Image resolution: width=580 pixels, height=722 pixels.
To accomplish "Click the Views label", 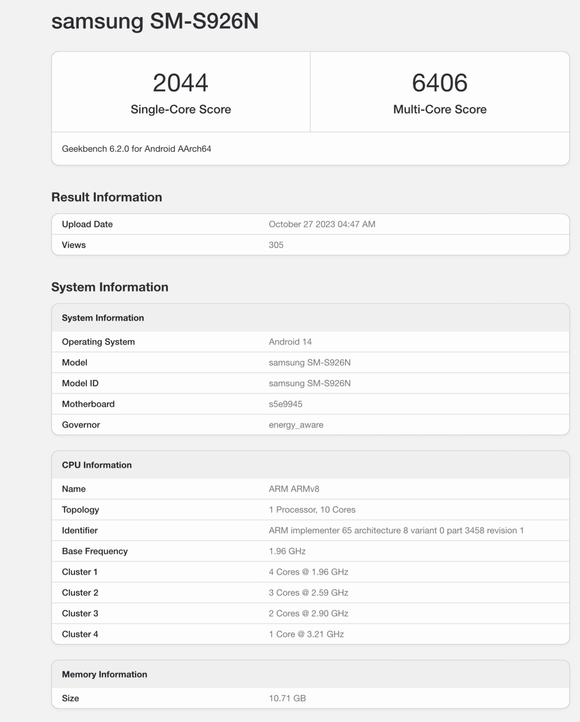I will 74,245.
